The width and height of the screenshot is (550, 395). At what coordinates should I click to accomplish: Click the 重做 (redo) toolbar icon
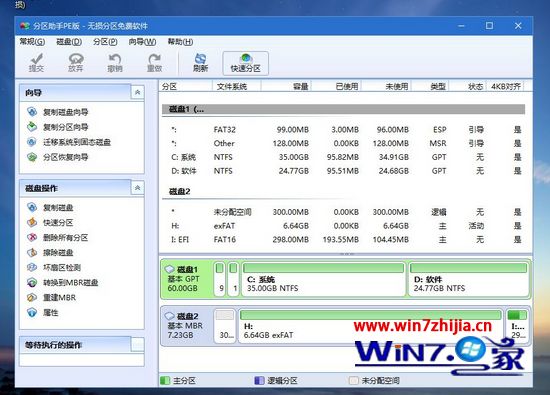point(154,63)
